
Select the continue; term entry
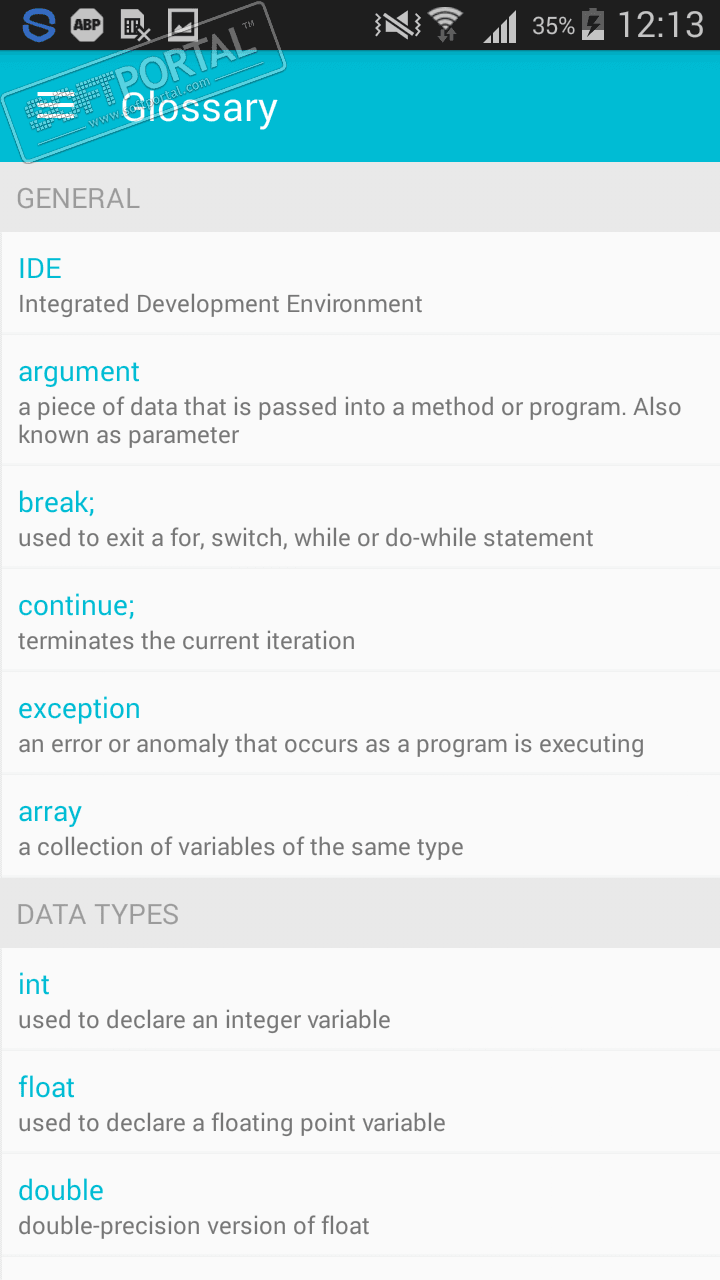[x=360, y=621]
